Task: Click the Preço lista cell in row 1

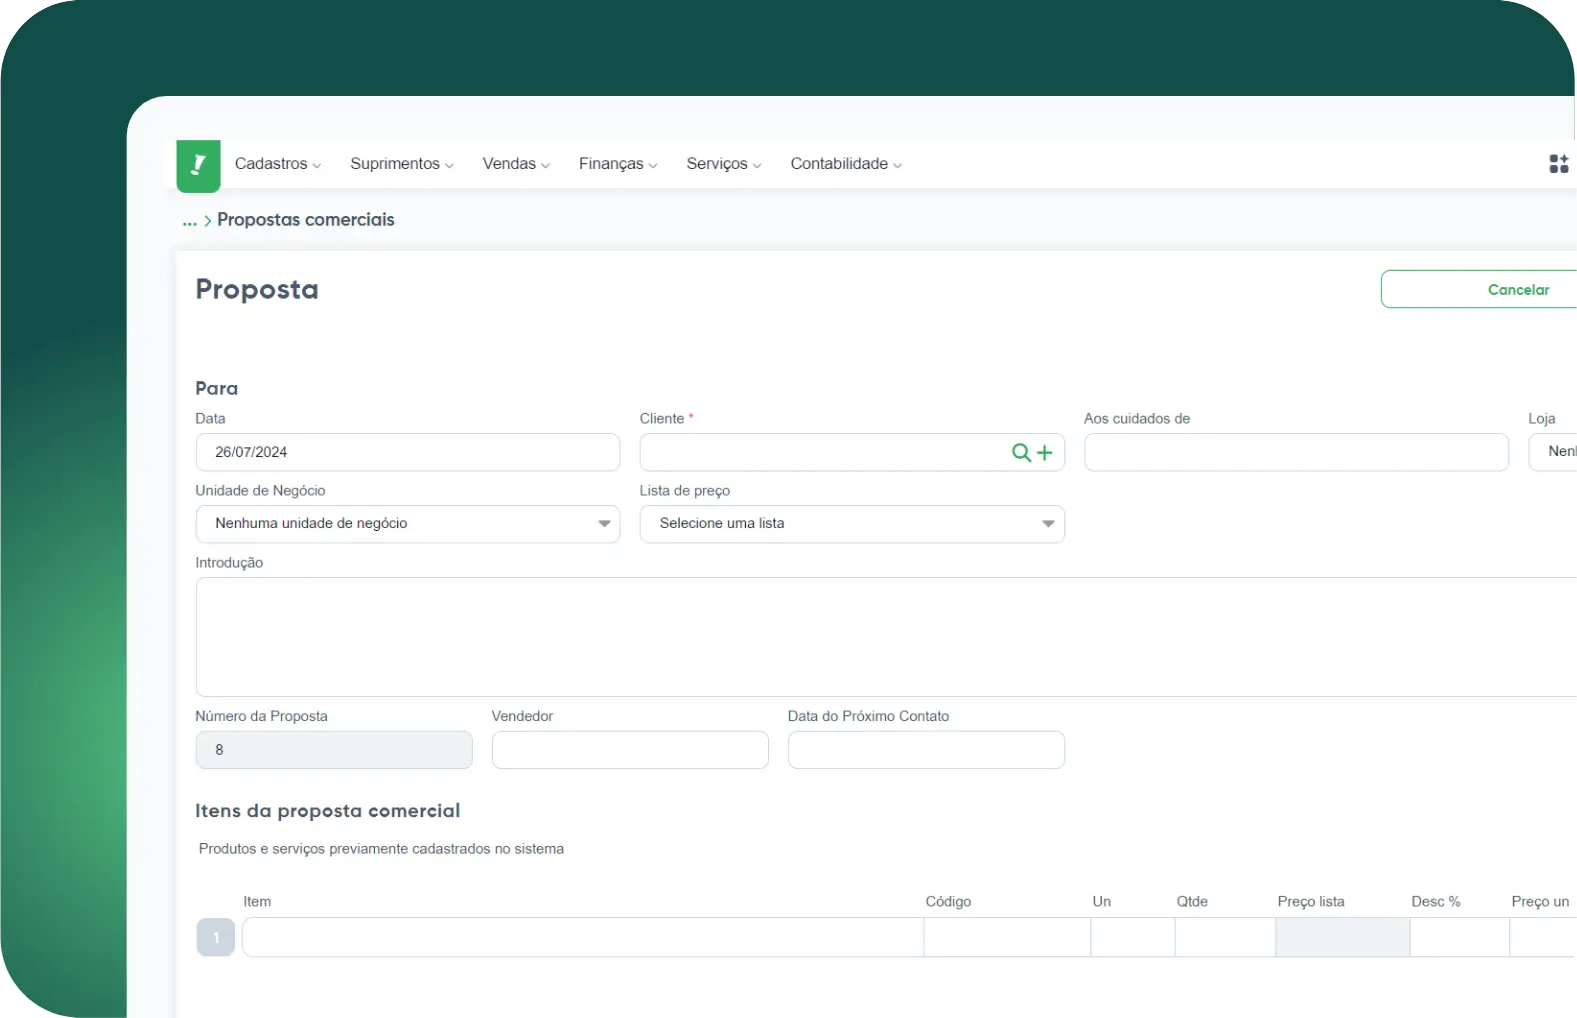Action: click(x=1343, y=938)
